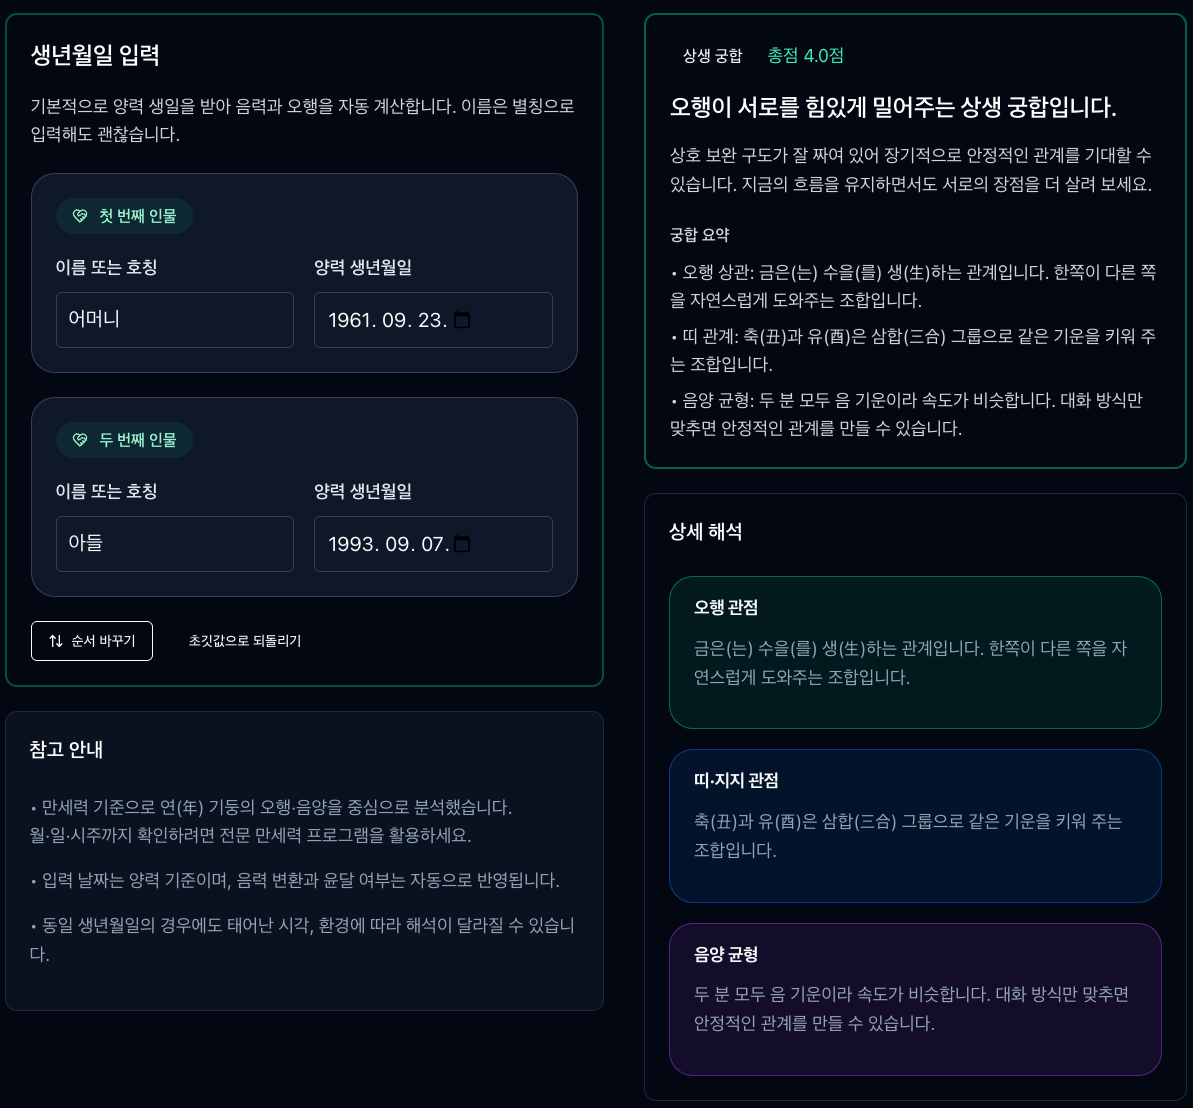Select the 아들 name input field

(x=175, y=543)
